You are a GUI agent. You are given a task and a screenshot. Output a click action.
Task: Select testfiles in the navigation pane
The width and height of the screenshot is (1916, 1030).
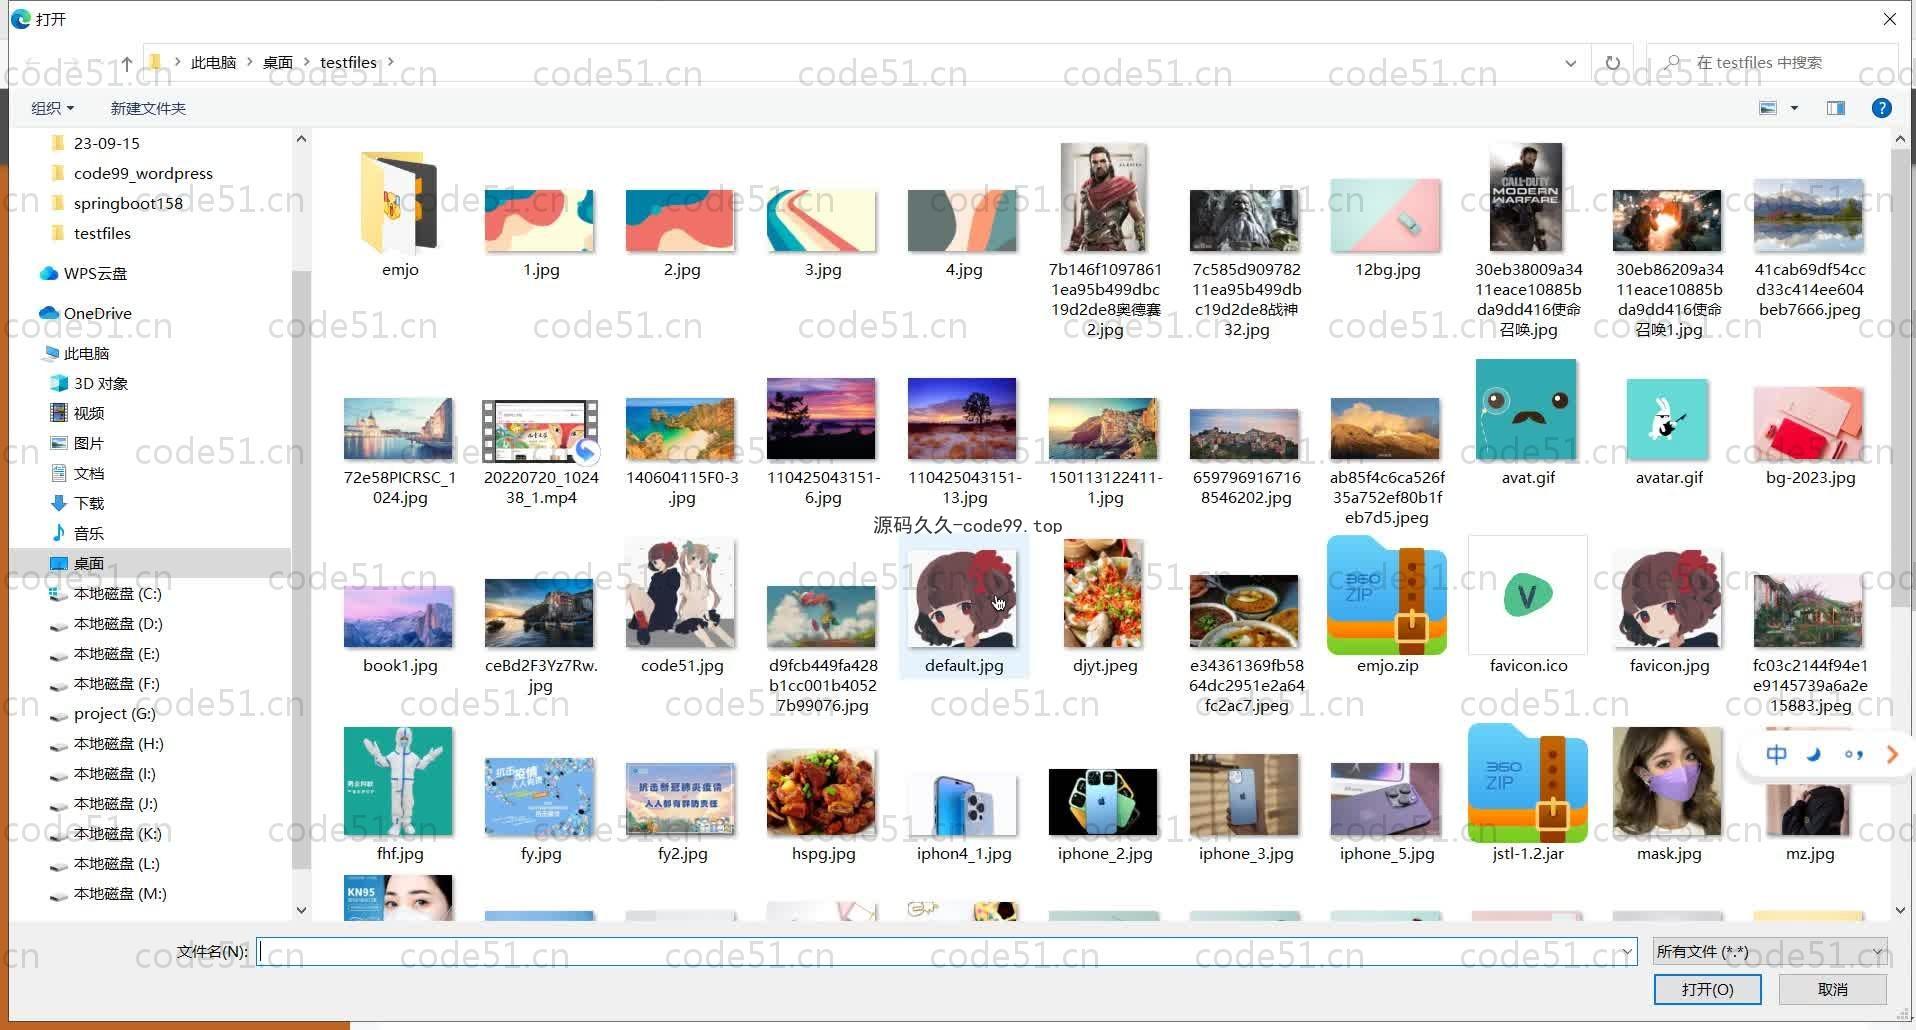(x=102, y=233)
